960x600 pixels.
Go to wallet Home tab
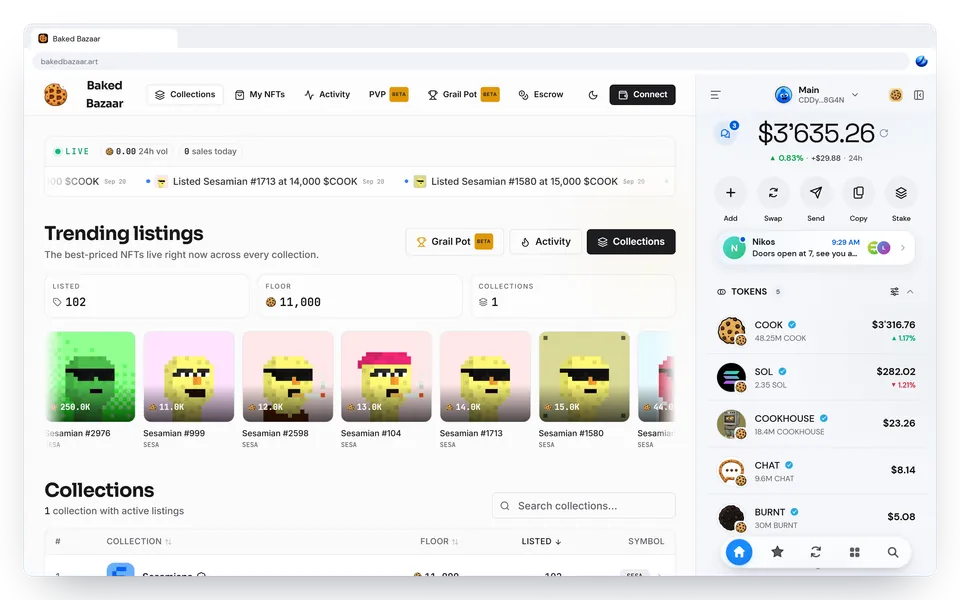tap(739, 552)
